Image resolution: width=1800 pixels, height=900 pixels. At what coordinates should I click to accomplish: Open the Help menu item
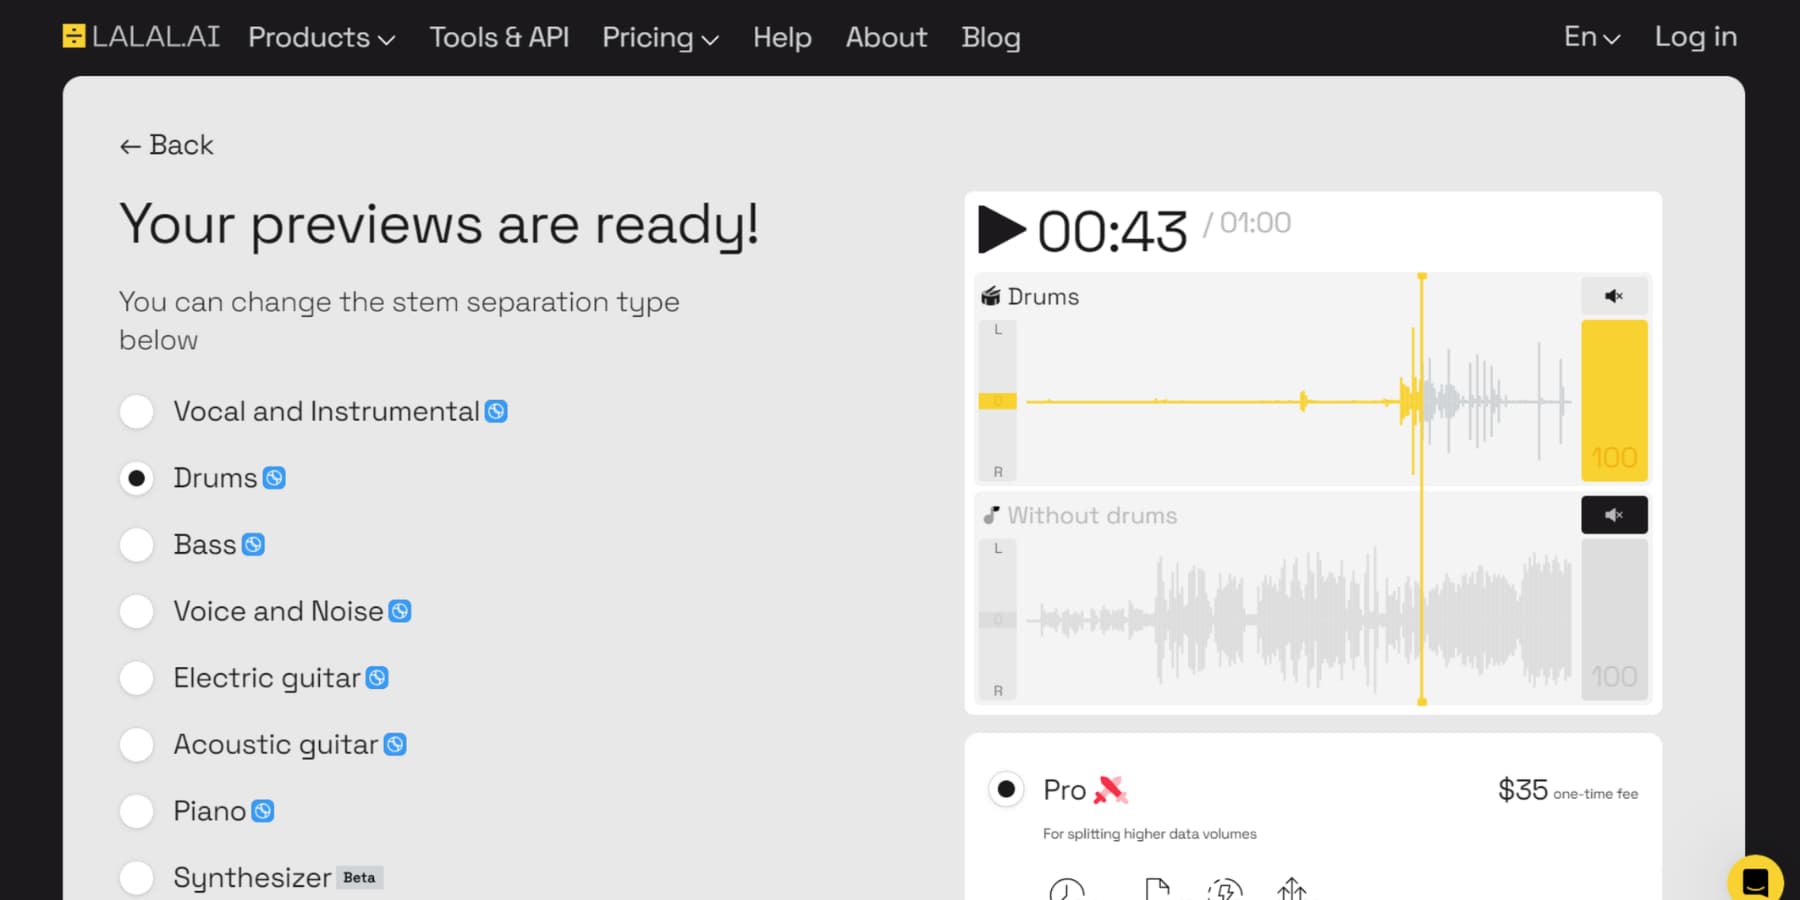[x=782, y=37]
